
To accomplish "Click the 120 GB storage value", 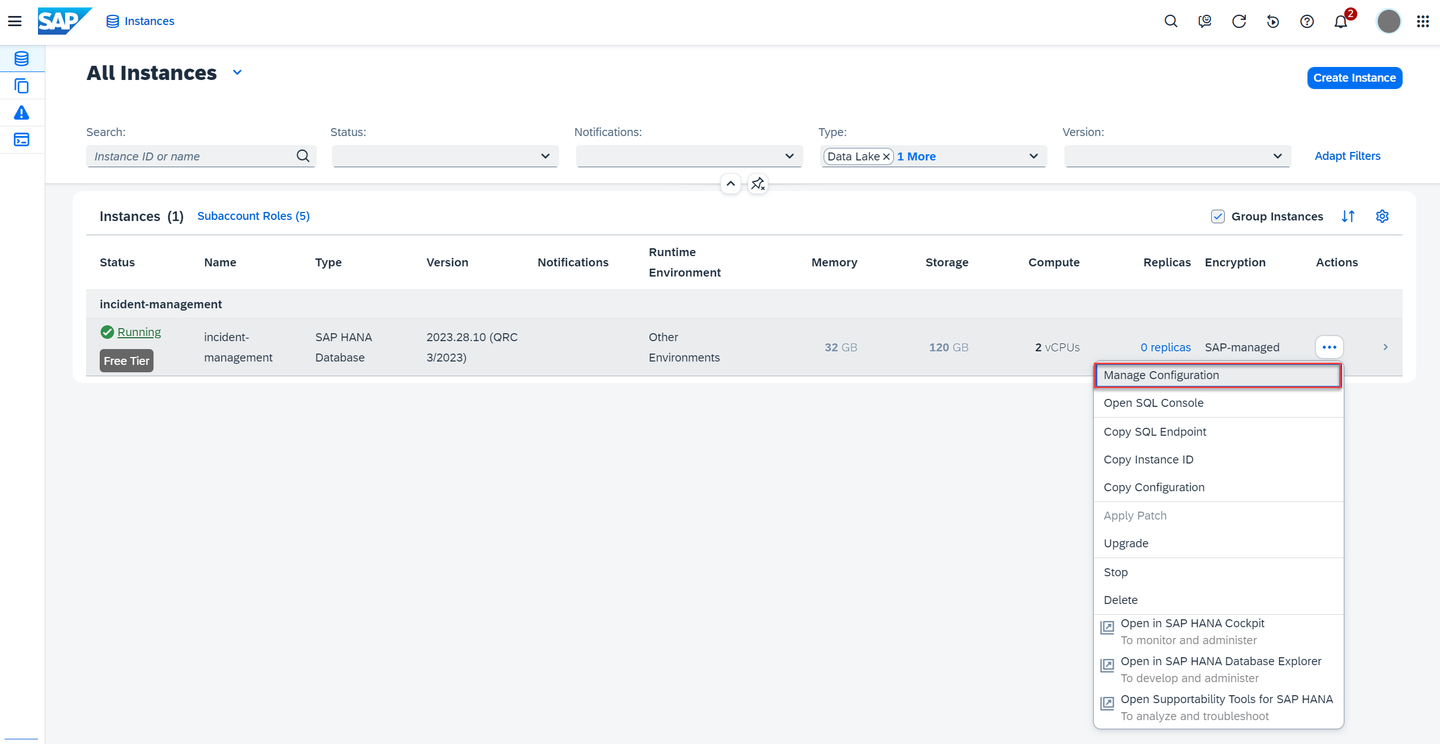I will (949, 347).
